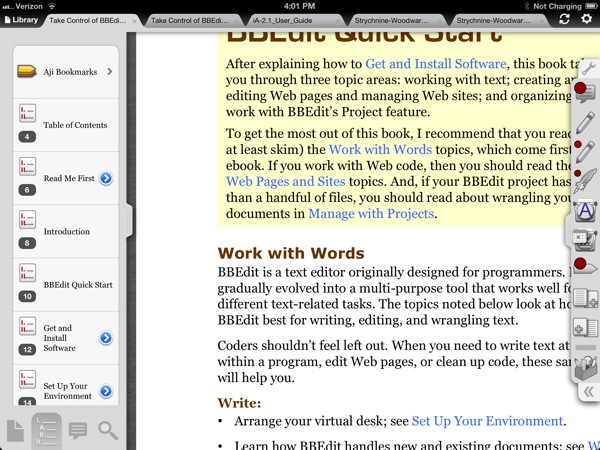The width and height of the screenshot is (600, 450).
Task: Click the Work with Words heading
Action: coord(291,253)
